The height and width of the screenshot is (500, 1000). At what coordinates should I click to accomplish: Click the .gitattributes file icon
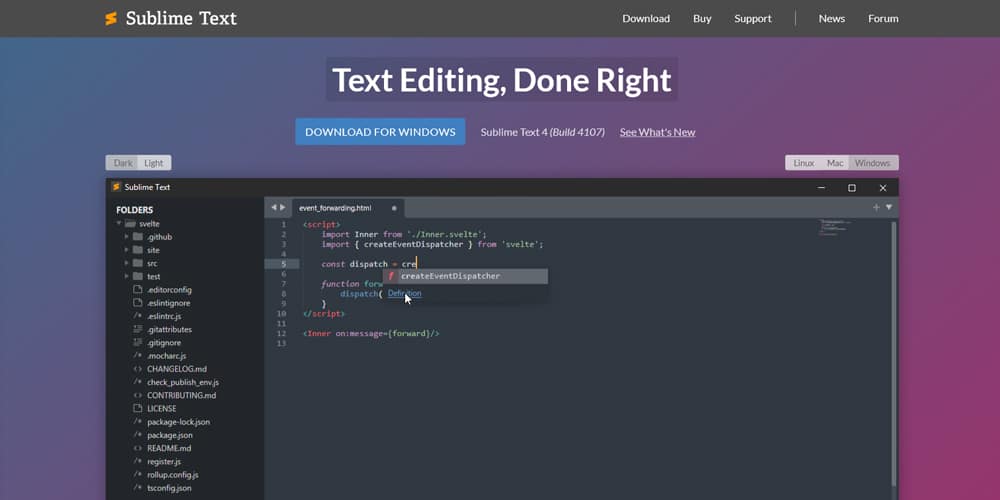pos(137,329)
